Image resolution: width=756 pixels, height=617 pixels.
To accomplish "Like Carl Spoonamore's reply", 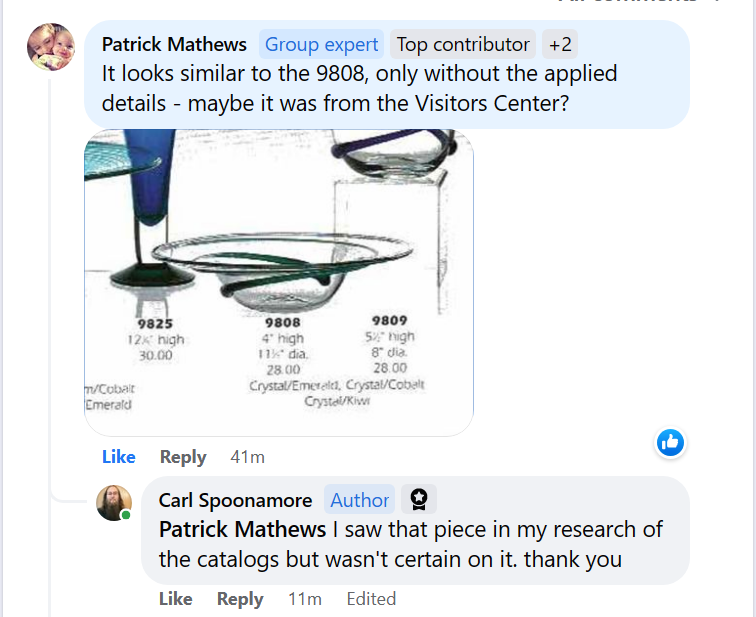I will 175,599.
